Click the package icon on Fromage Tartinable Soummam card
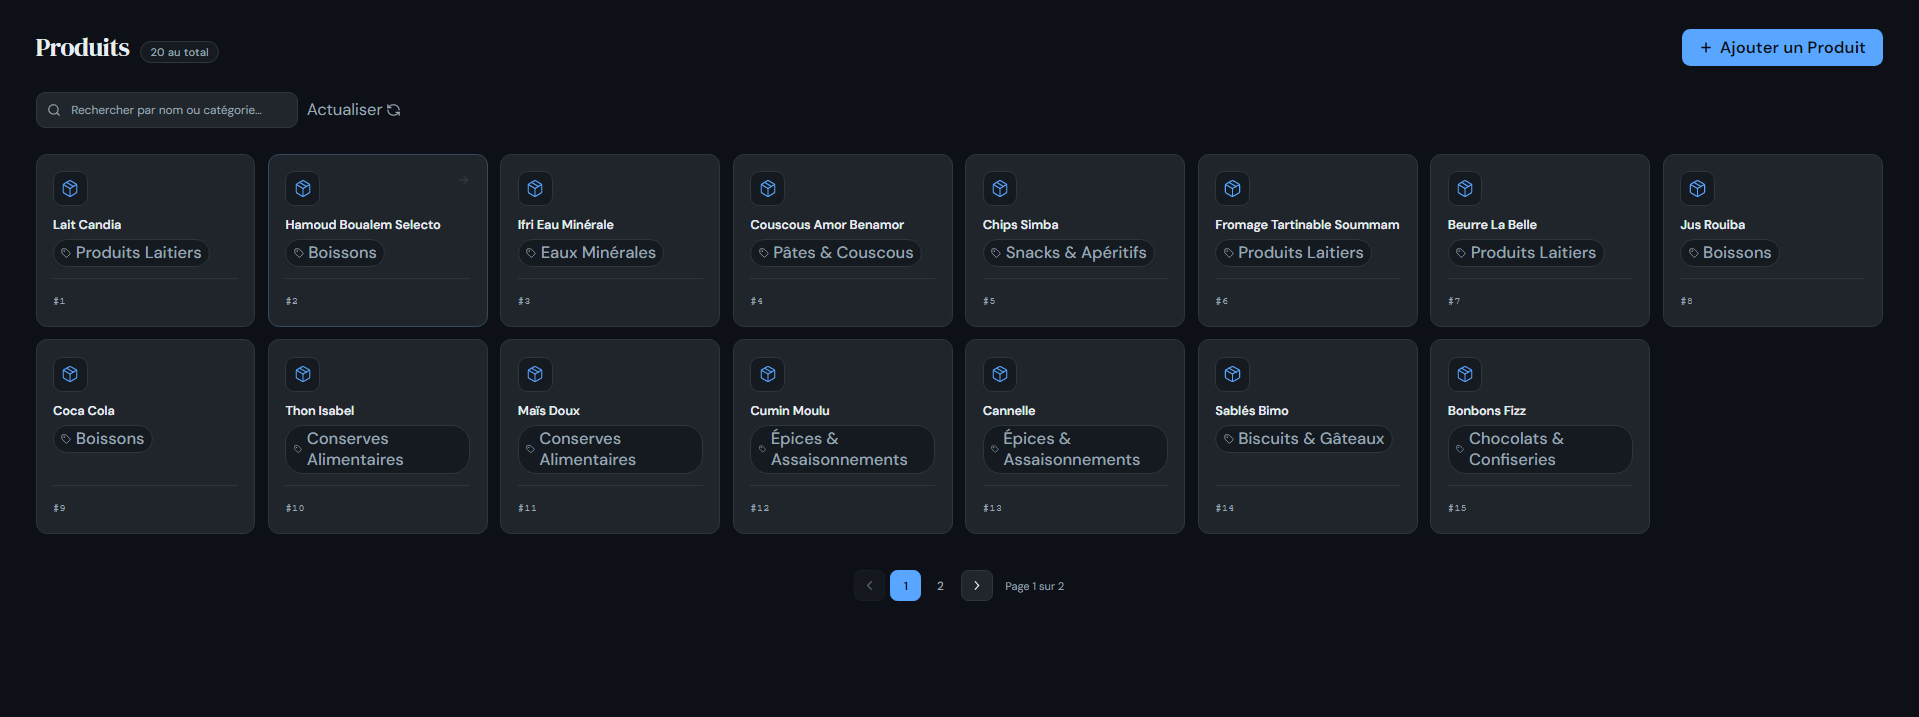Viewport: 1919px width, 717px height. point(1233,188)
